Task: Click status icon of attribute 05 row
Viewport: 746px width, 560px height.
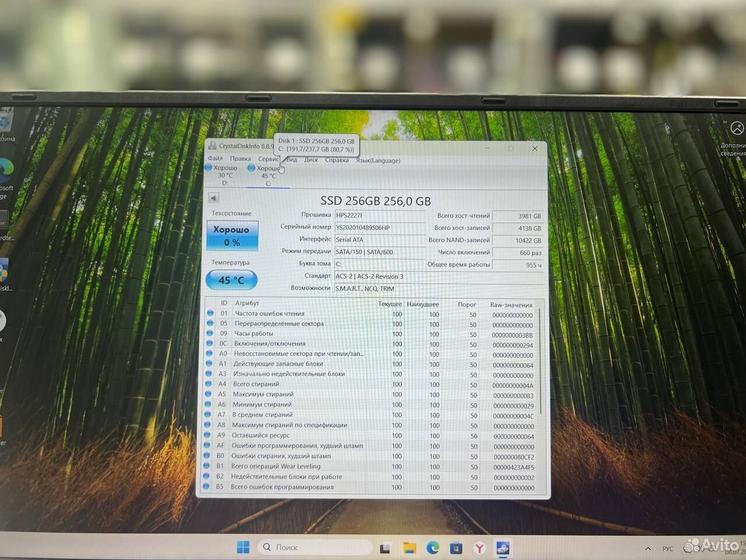Action: [x=210, y=323]
